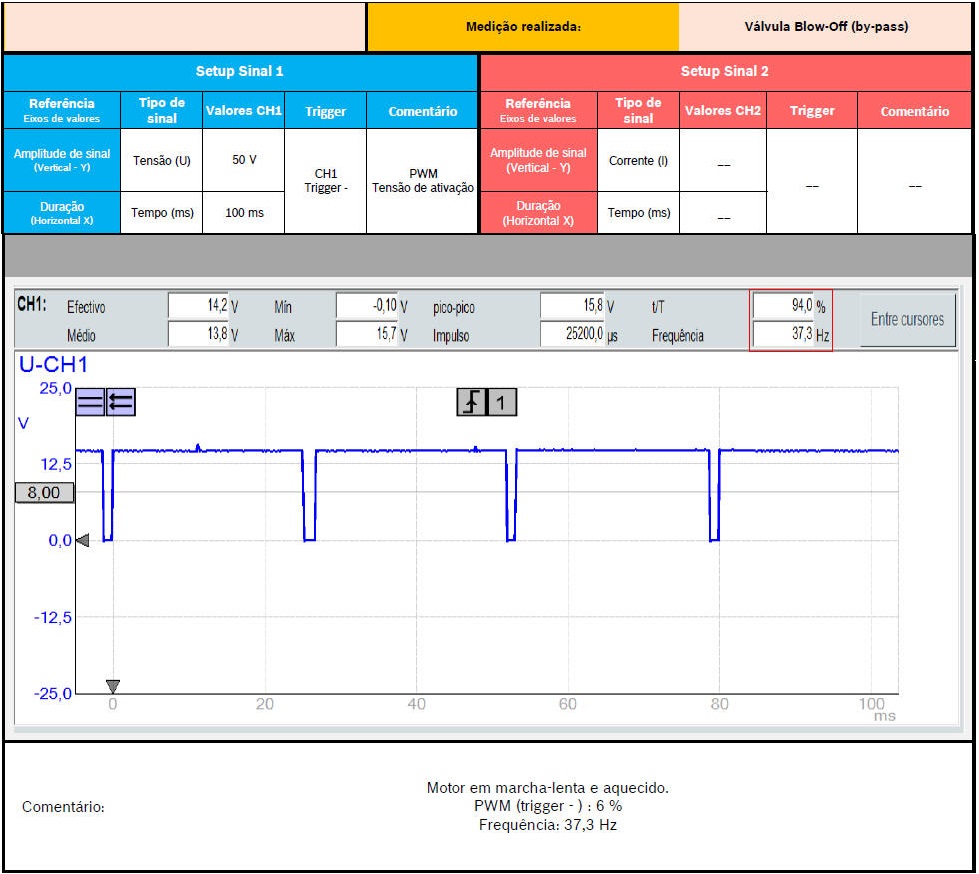Click the Setup Sinal 1 header
Screen dimensions: 979x874
point(240,72)
